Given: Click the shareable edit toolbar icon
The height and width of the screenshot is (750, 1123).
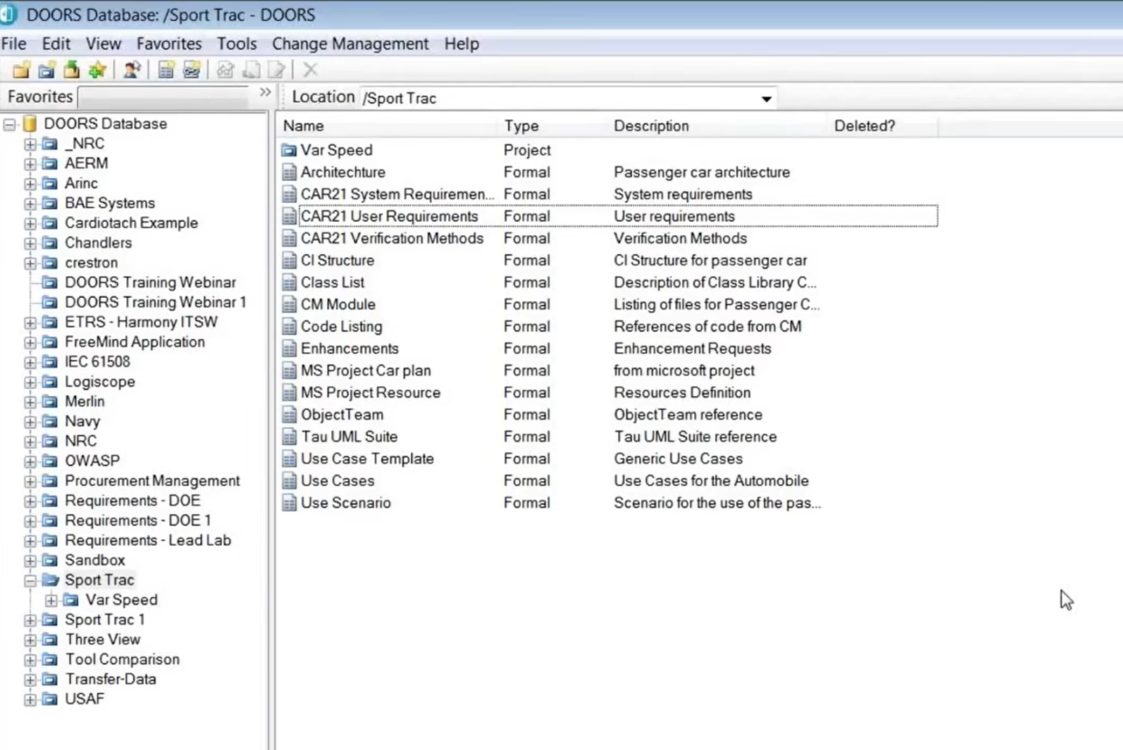Looking at the screenshot, I should [251, 69].
